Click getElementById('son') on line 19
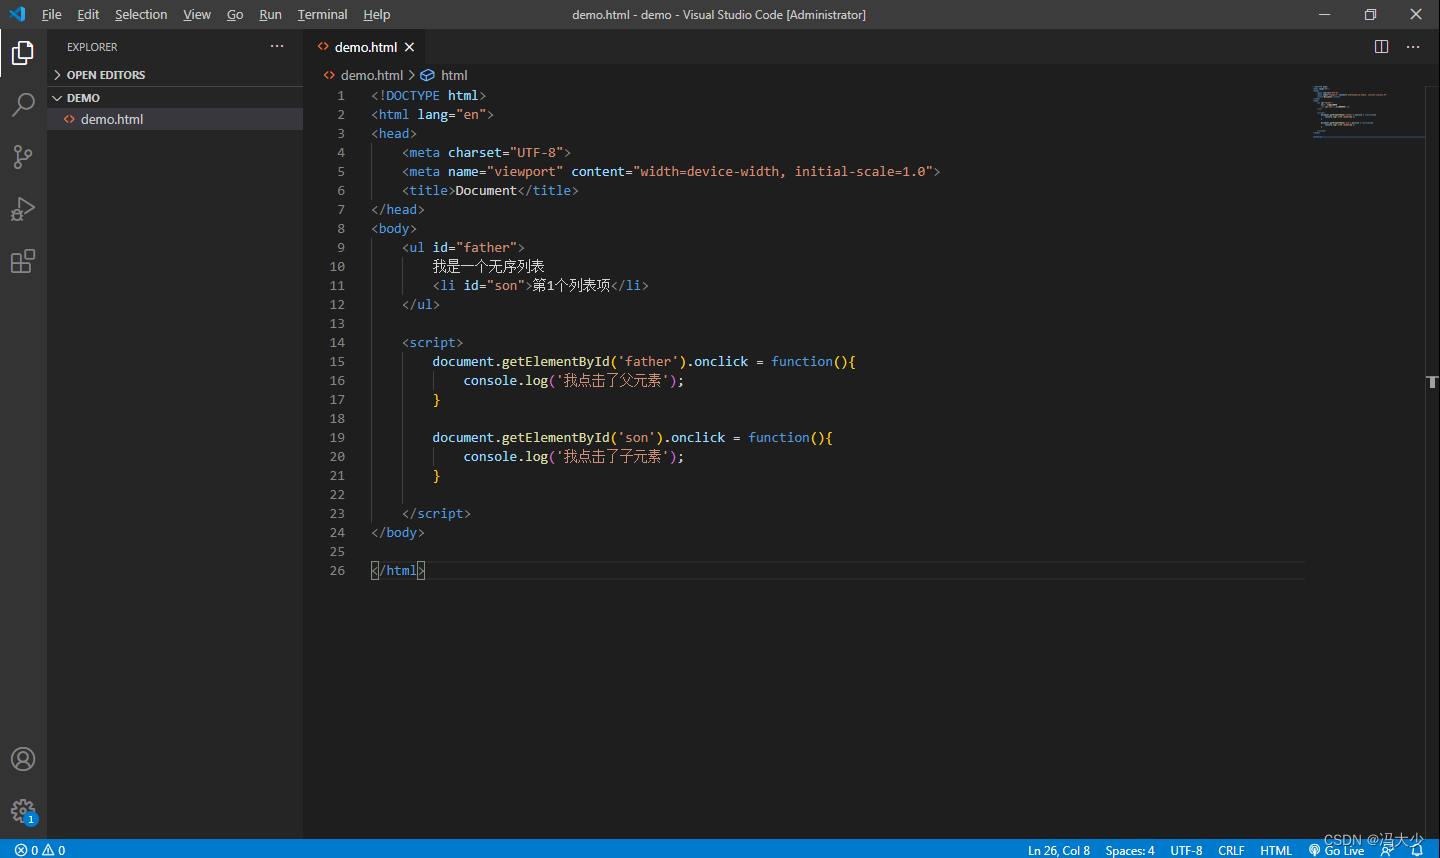 pyautogui.click(x=582, y=437)
